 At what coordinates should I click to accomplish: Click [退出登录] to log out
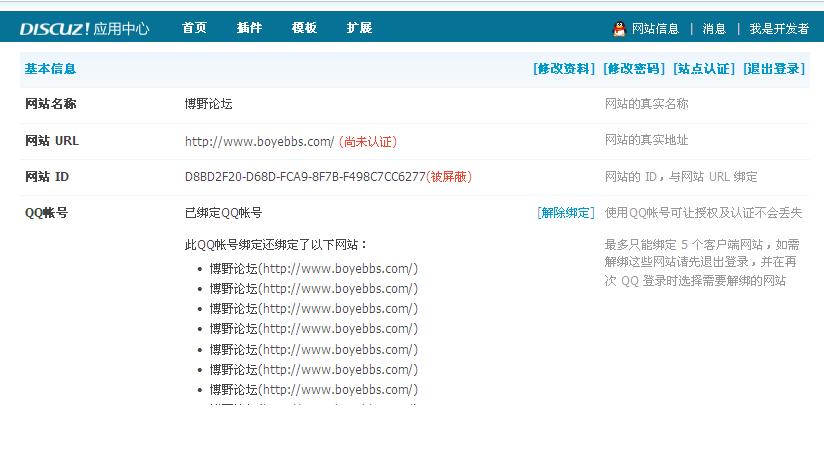click(x=774, y=69)
